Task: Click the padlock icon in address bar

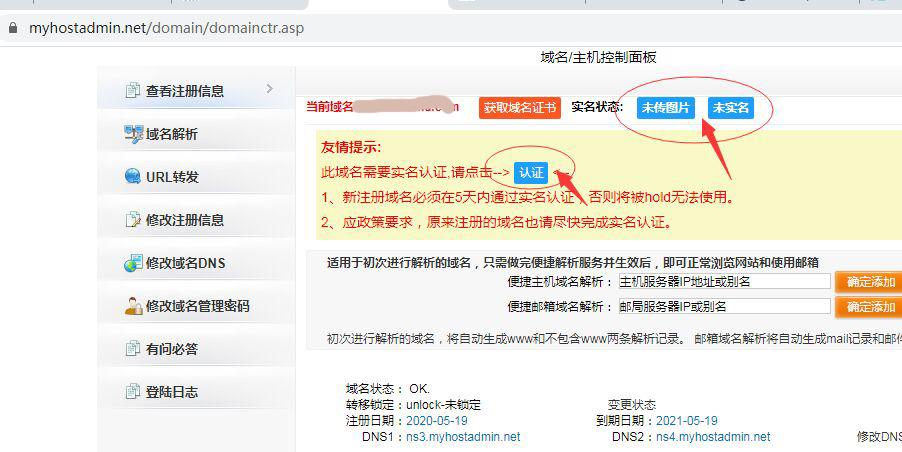Action: [13, 28]
